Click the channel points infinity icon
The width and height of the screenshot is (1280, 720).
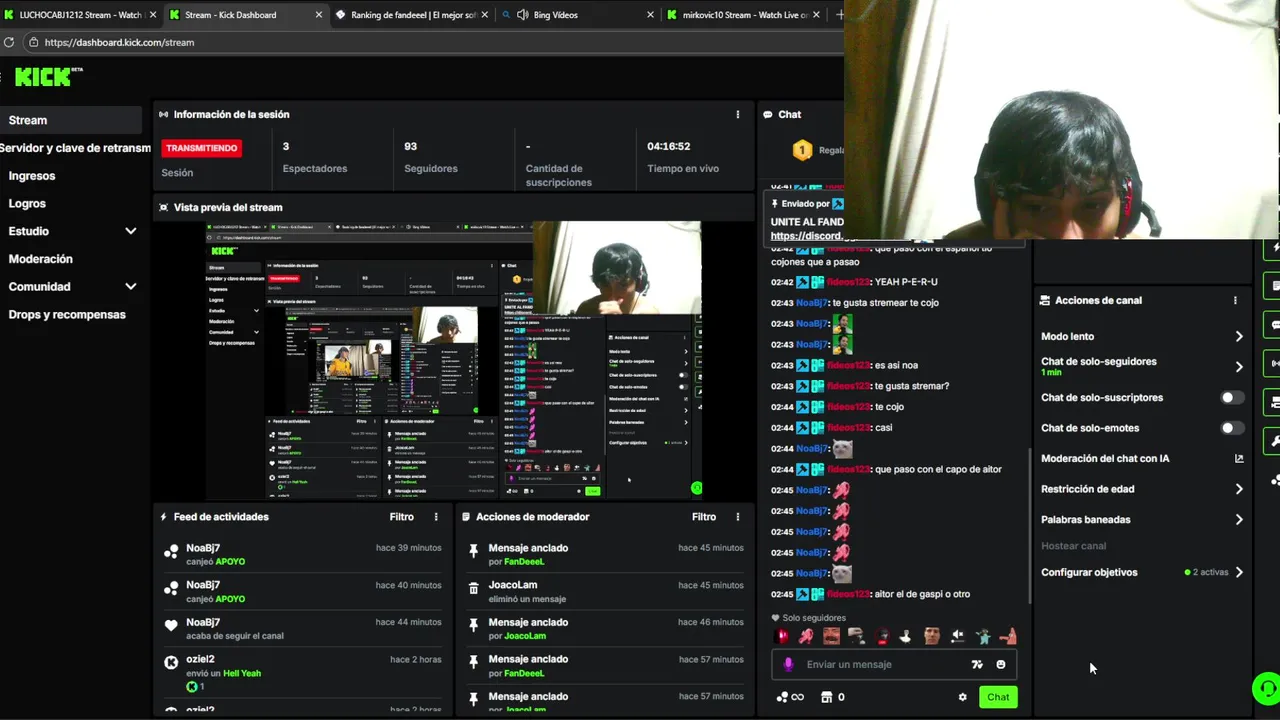[790, 697]
